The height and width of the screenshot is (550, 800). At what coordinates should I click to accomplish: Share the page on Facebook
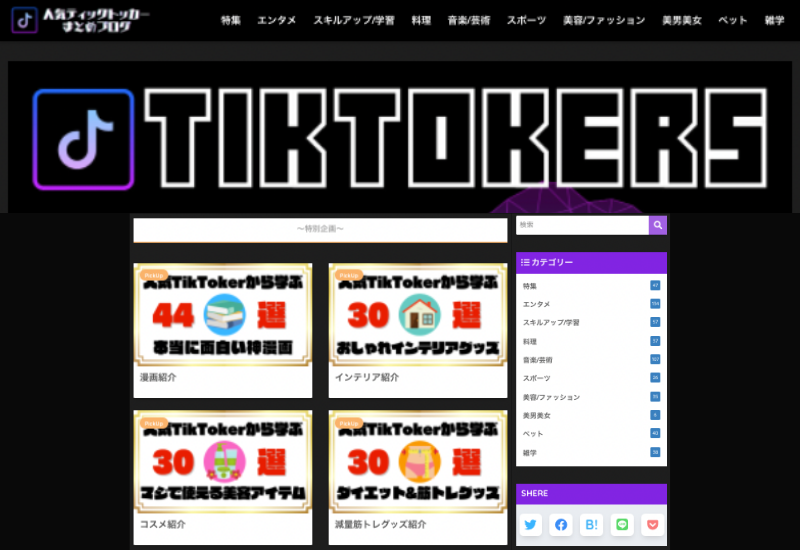click(561, 524)
